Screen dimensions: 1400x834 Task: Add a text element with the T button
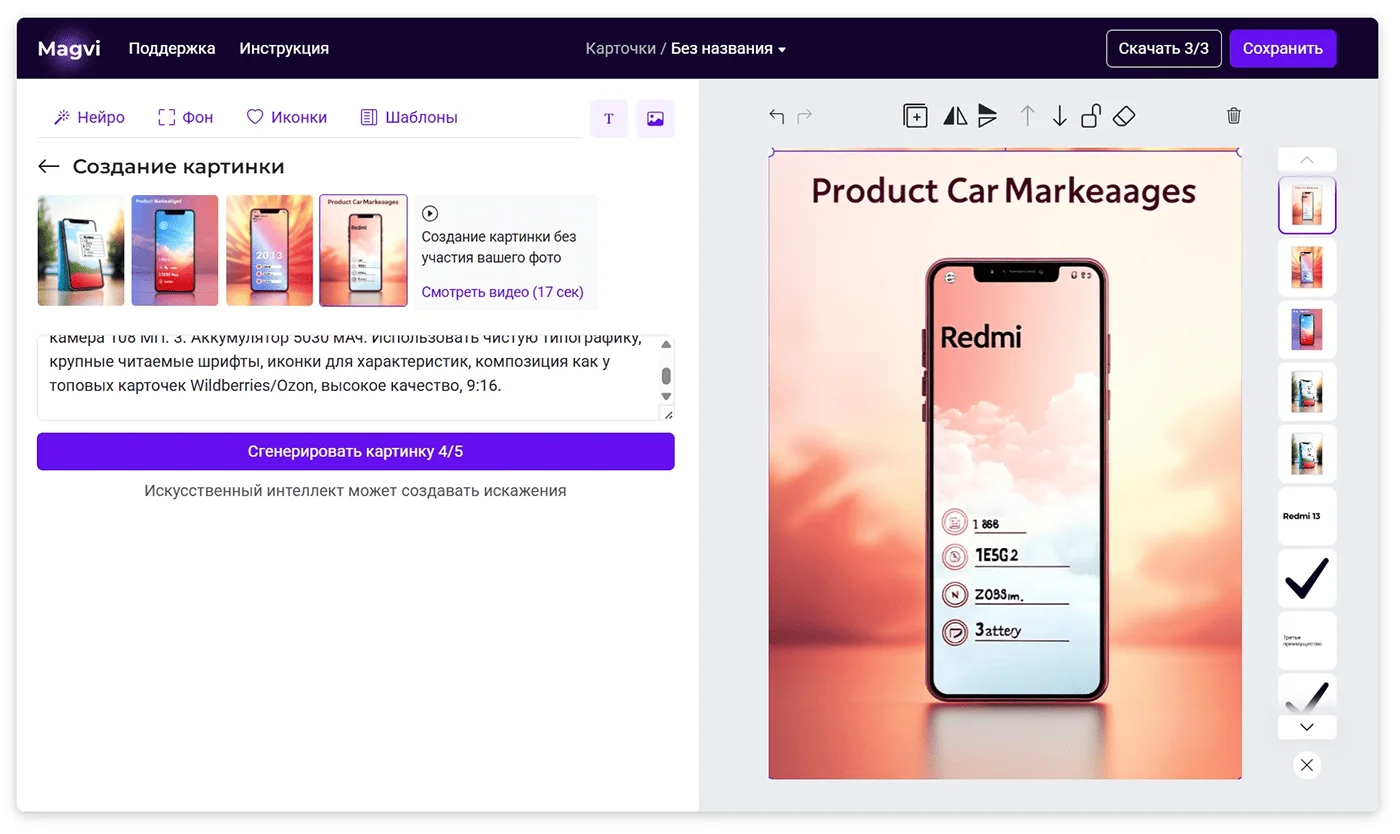(609, 119)
